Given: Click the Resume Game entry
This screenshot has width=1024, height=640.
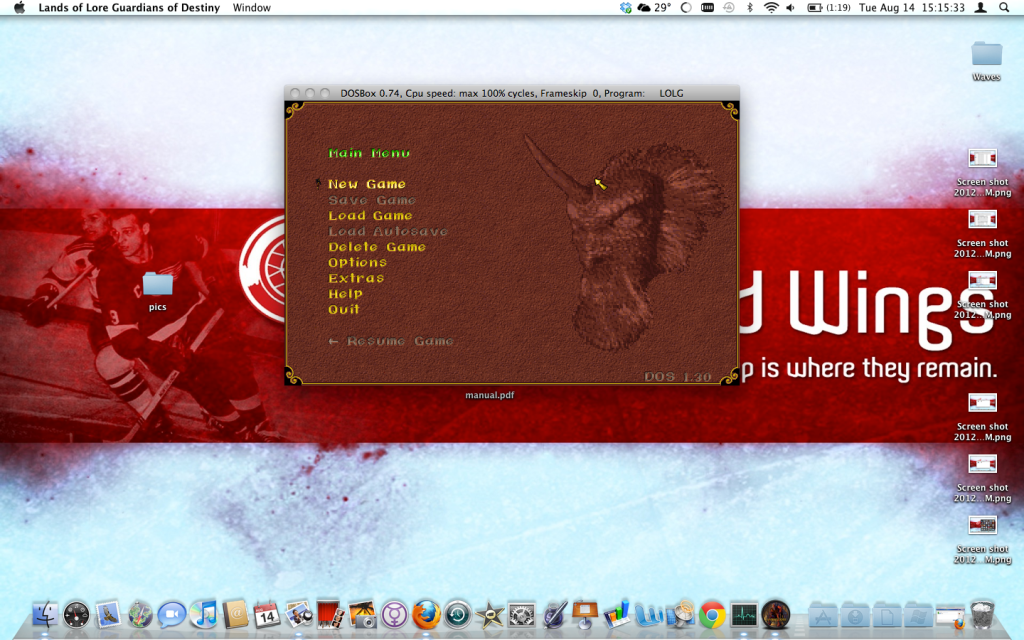Looking at the screenshot, I should pos(391,341).
